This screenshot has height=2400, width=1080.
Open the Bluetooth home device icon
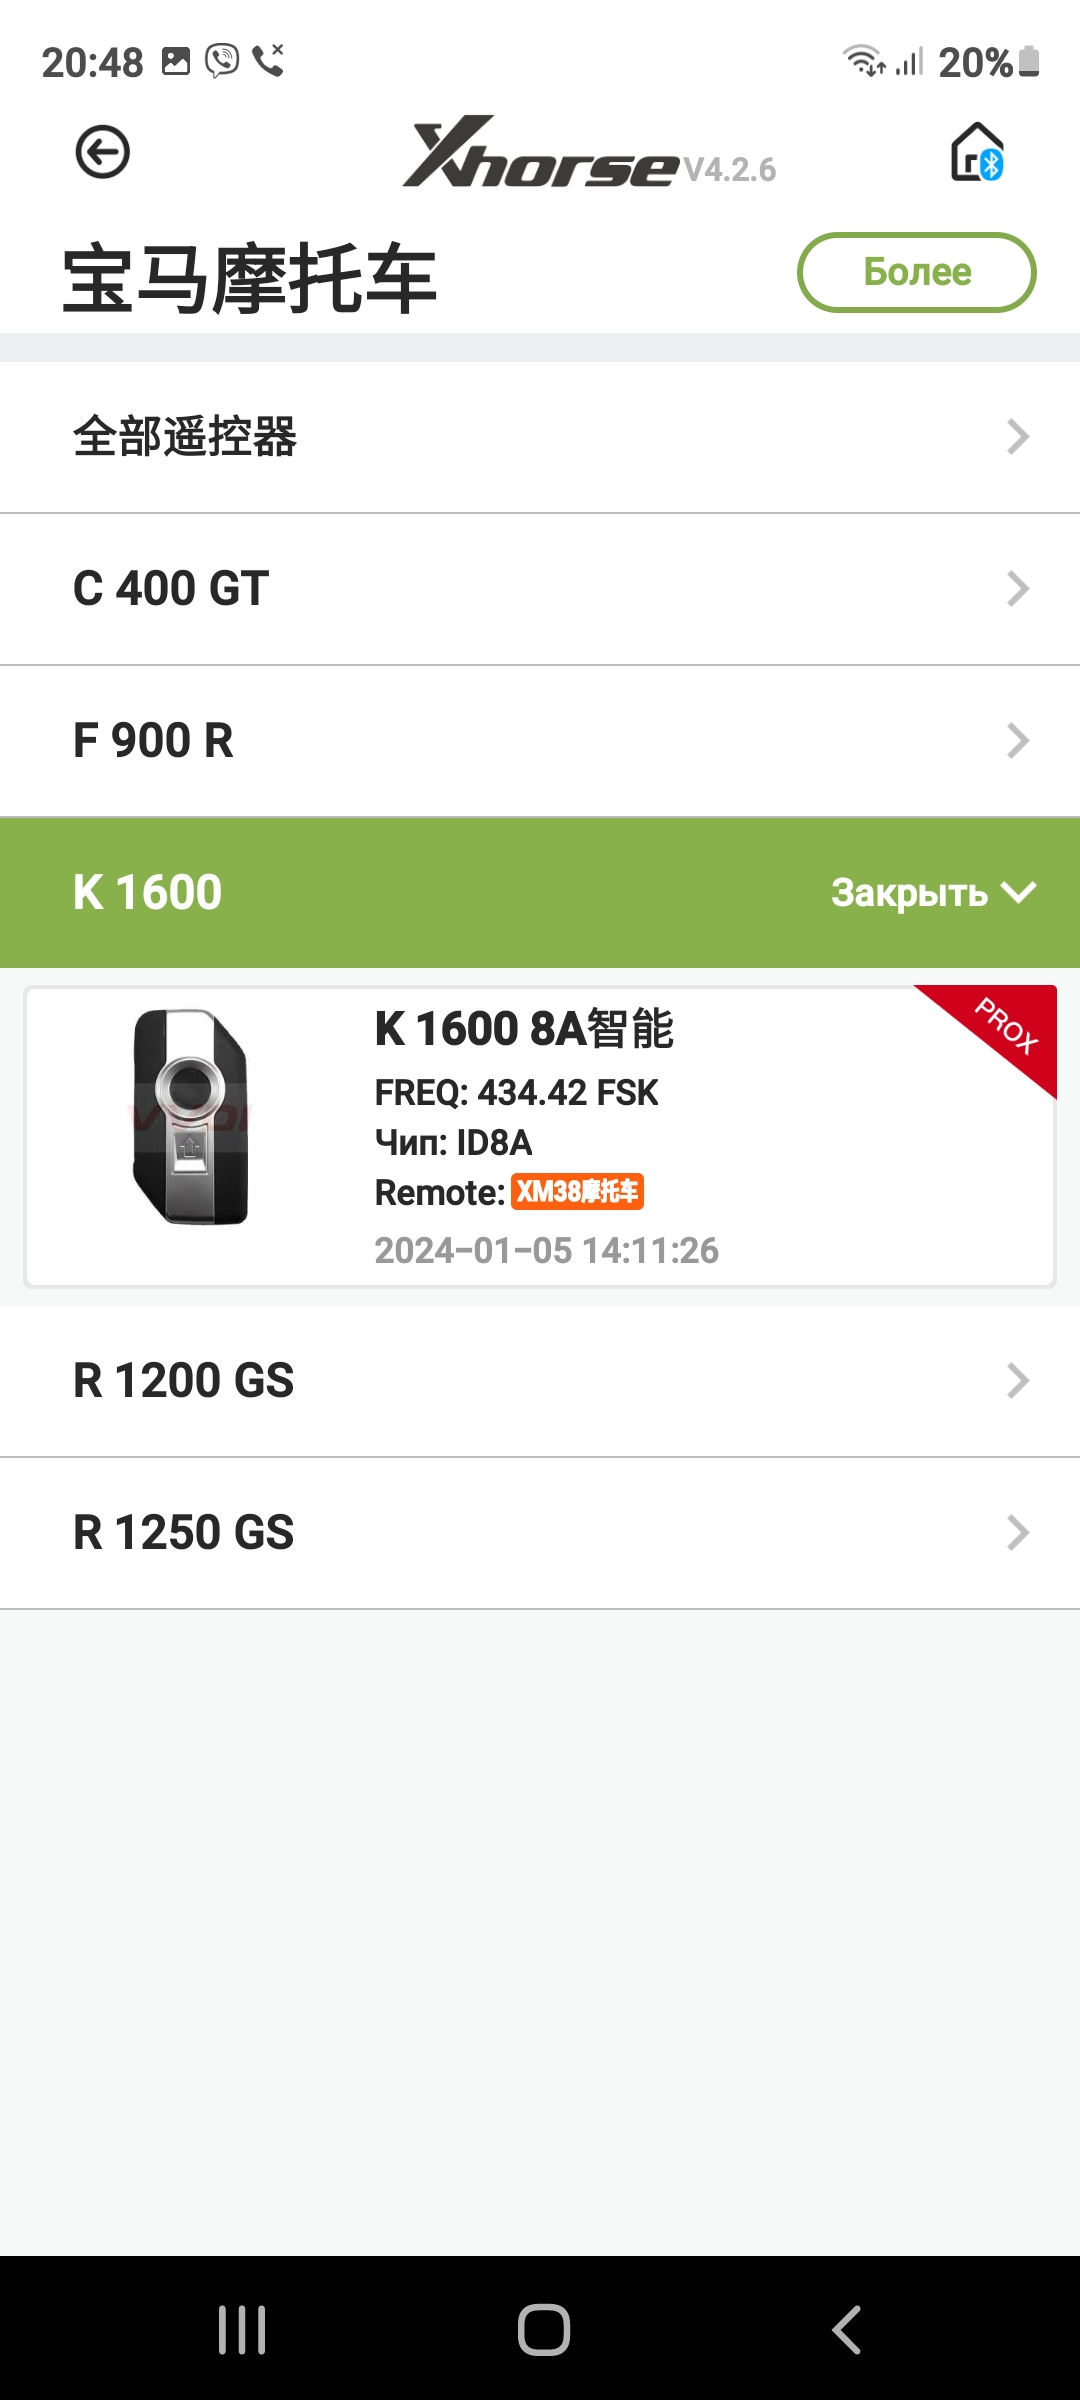tap(976, 153)
